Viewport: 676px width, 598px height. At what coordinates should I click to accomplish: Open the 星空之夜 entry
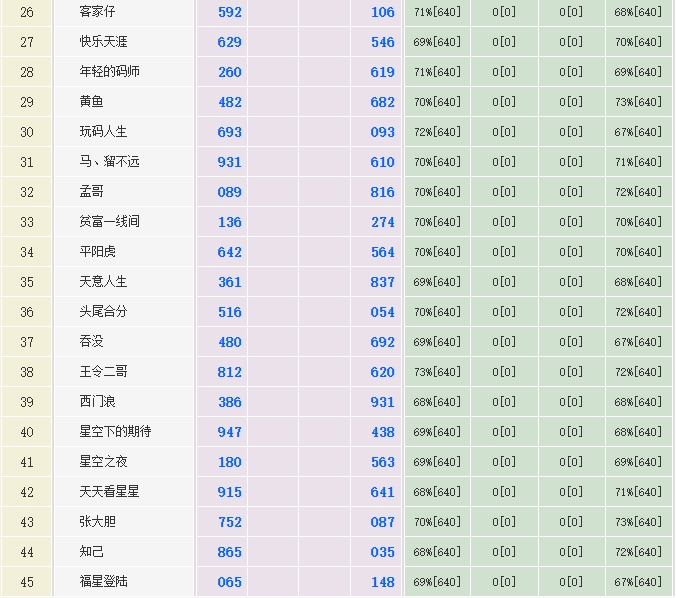click(x=104, y=462)
